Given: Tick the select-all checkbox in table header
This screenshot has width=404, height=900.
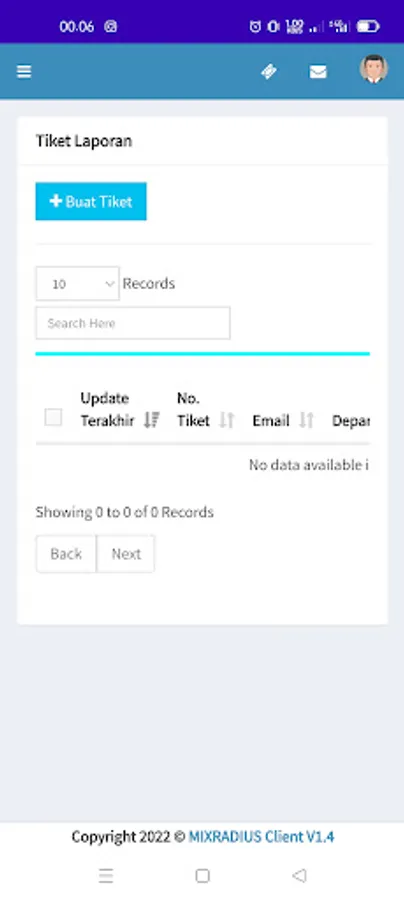Looking at the screenshot, I should 53,417.
